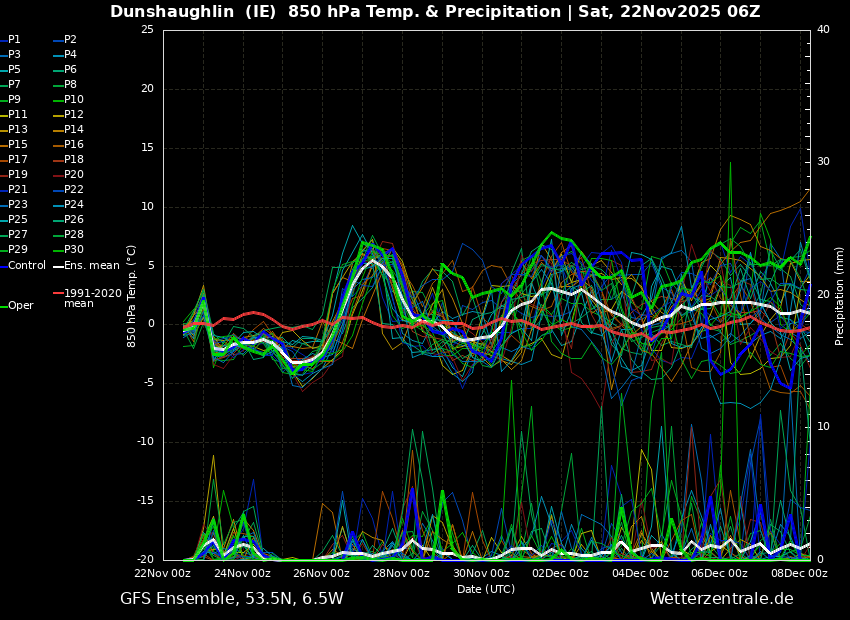Click the 40 precipitation axis value
This screenshot has height=620, width=850.
coord(823,30)
